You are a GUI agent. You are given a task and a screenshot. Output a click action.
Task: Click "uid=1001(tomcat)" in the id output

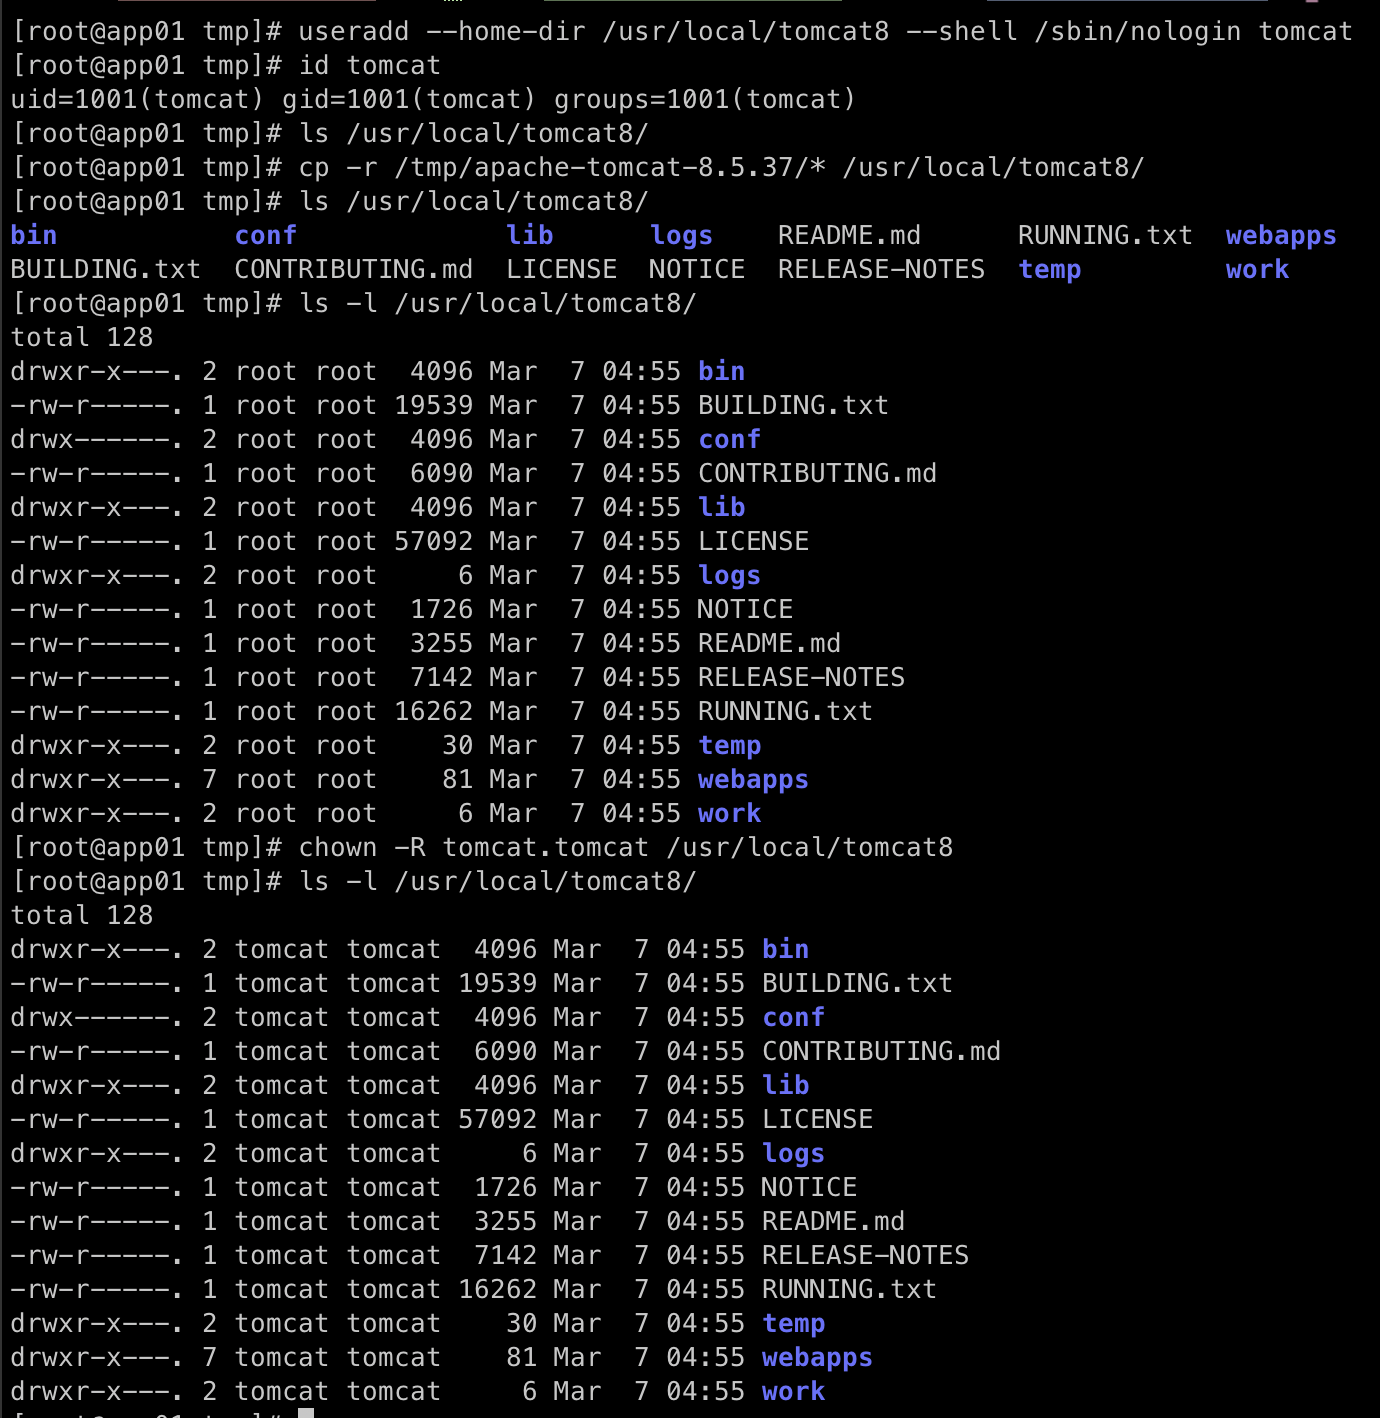[x=138, y=100]
